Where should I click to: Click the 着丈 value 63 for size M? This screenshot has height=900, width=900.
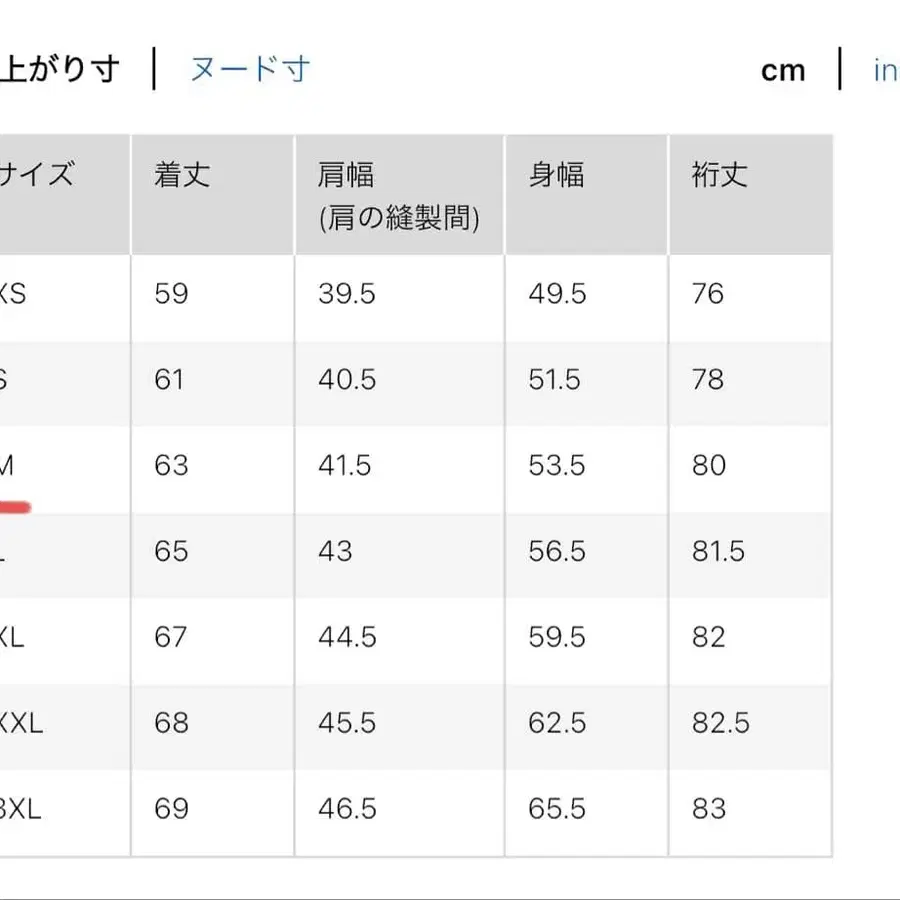tap(170, 466)
